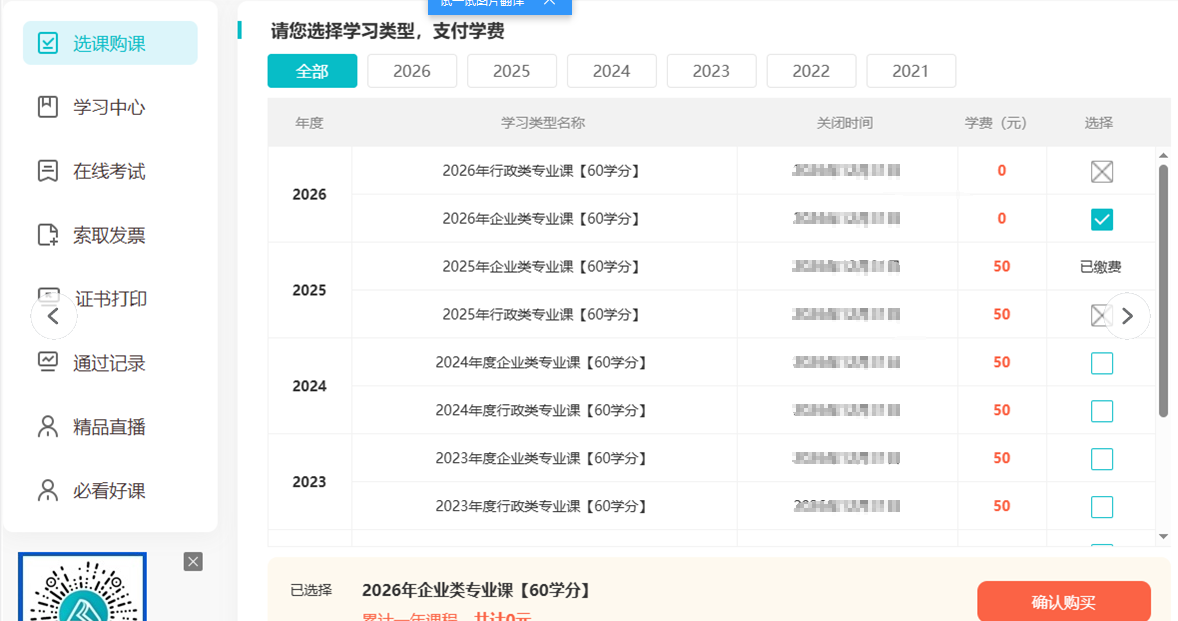Click the right carousel arrow

click(x=1127, y=316)
